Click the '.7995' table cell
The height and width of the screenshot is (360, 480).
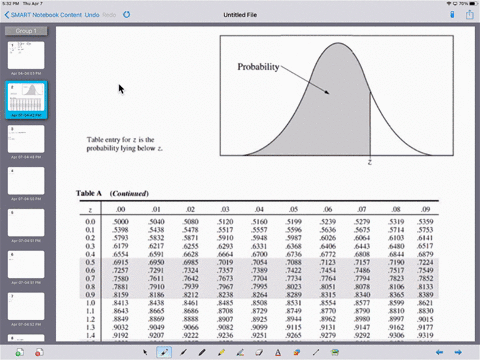(259, 287)
